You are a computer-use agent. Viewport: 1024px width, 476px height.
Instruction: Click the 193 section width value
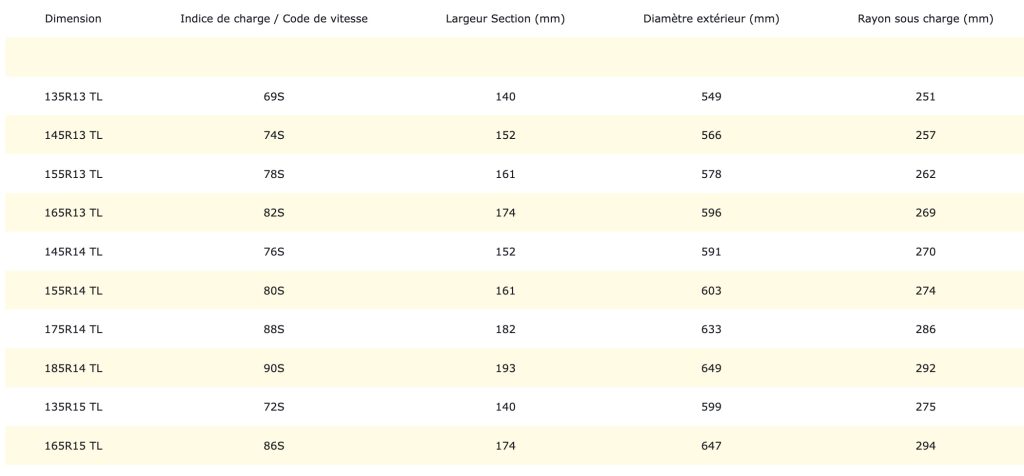coord(505,368)
